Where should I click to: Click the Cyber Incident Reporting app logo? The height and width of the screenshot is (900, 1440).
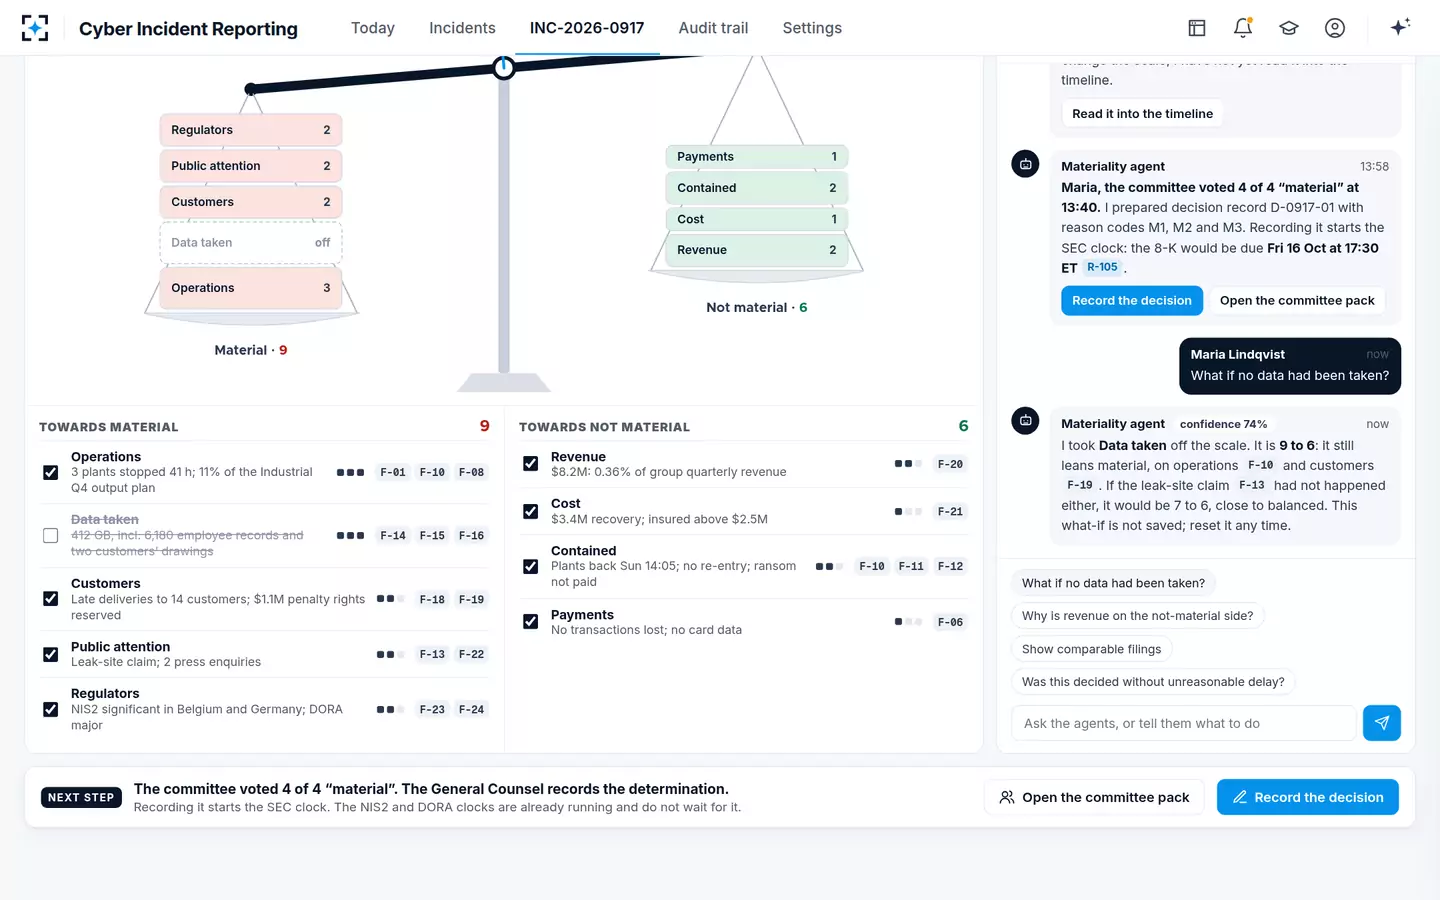tap(35, 28)
